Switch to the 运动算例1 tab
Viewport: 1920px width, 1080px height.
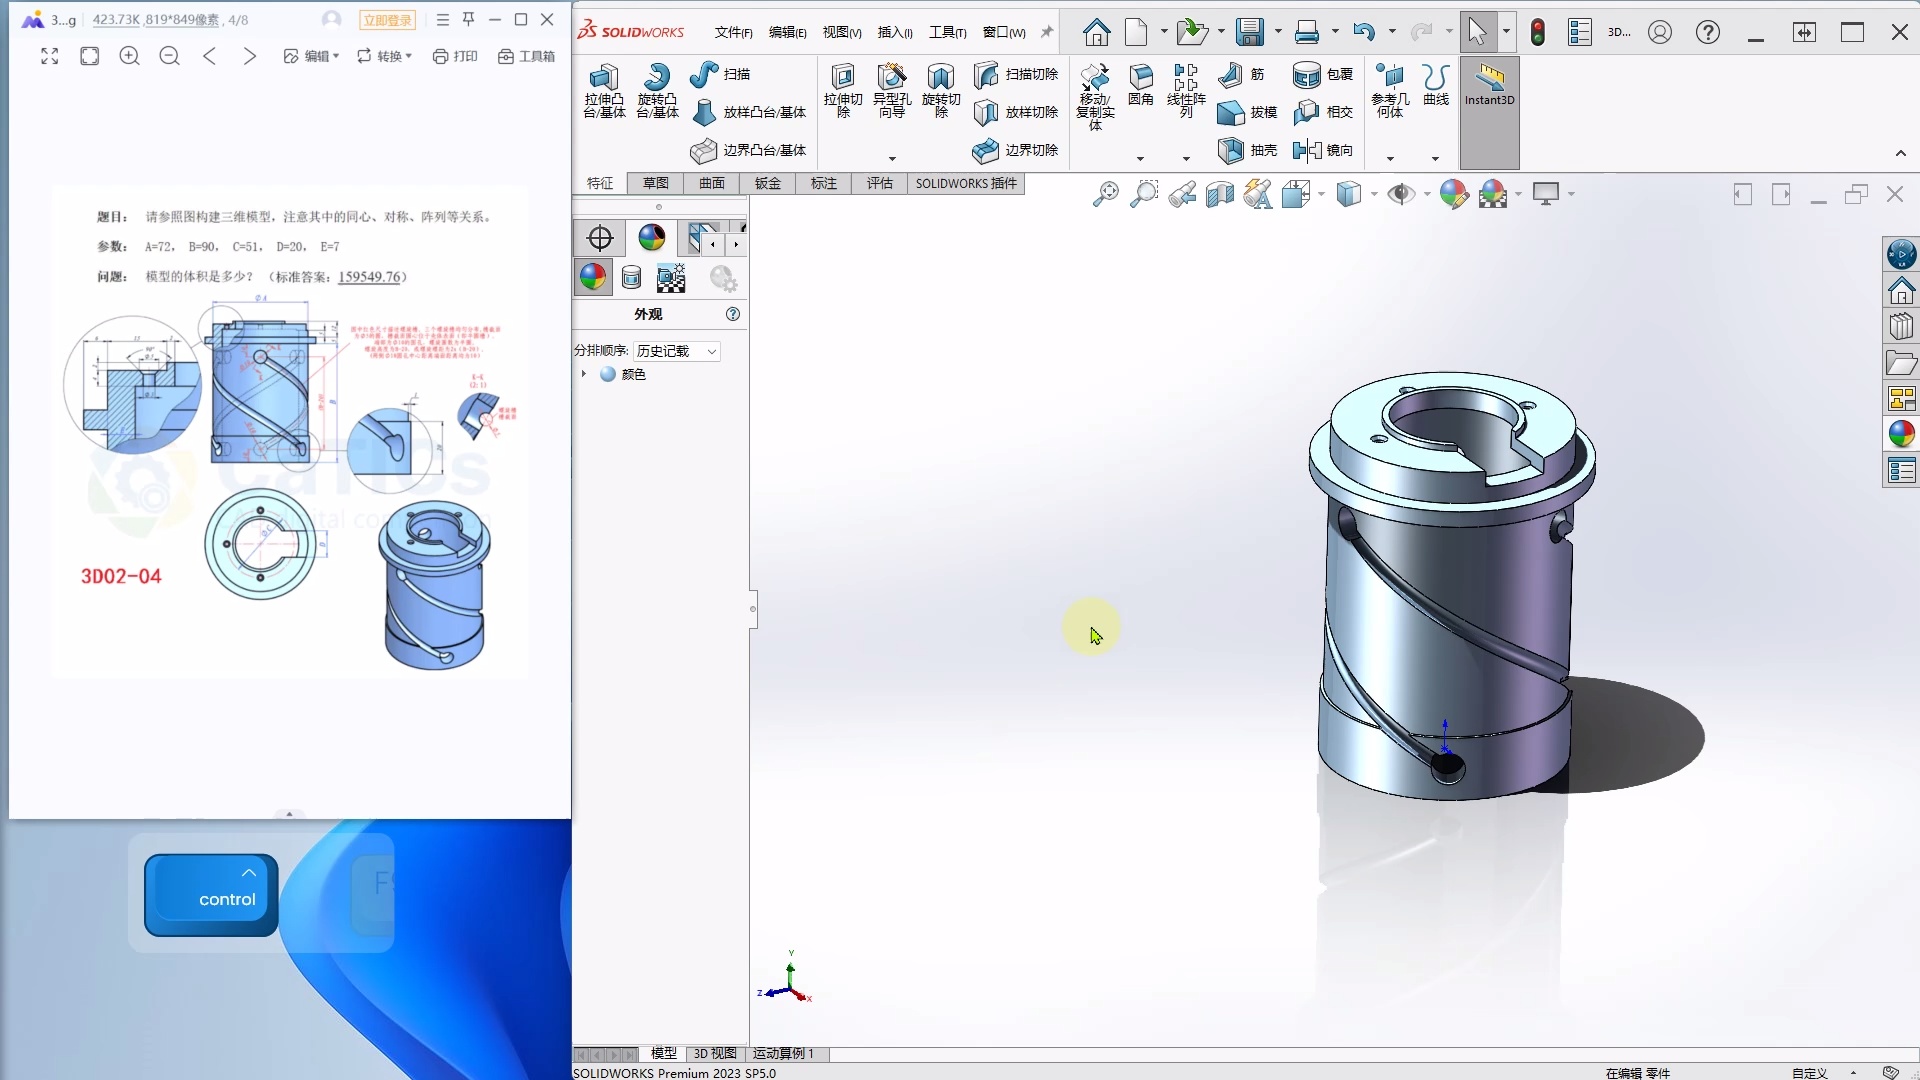784,1053
